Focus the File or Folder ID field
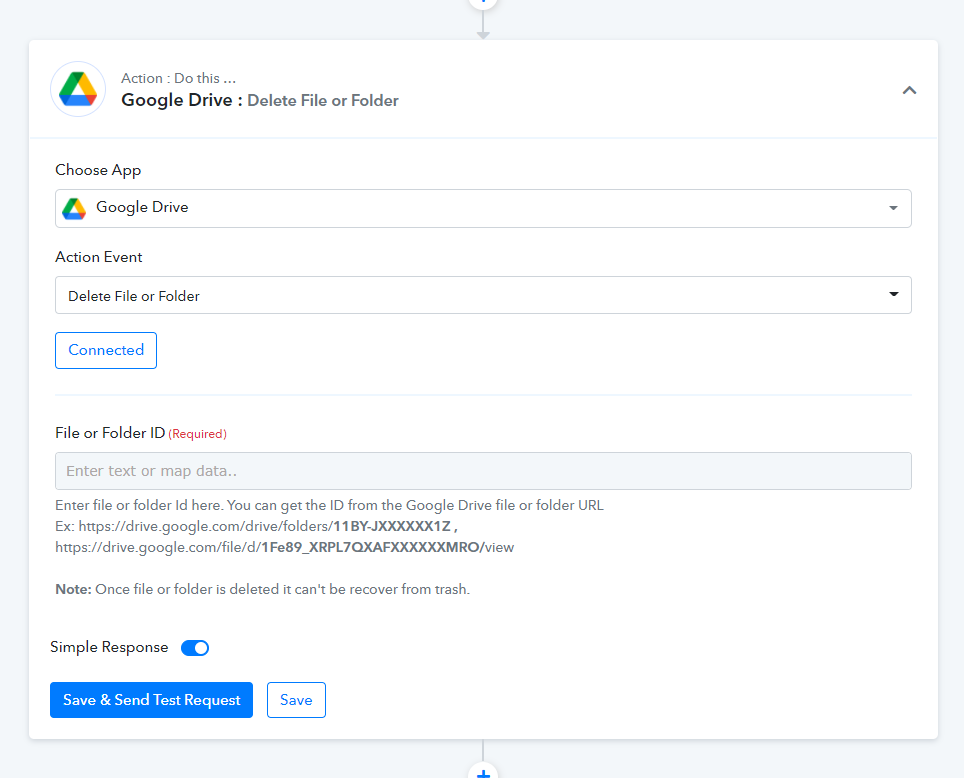Image resolution: width=964 pixels, height=778 pixels. point(483,471)
